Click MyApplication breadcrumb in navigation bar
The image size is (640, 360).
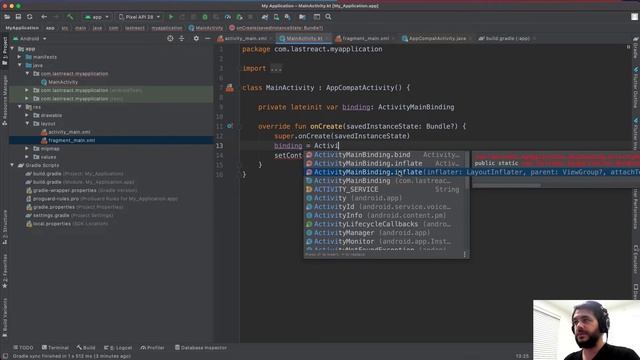[x=22, y=28]
